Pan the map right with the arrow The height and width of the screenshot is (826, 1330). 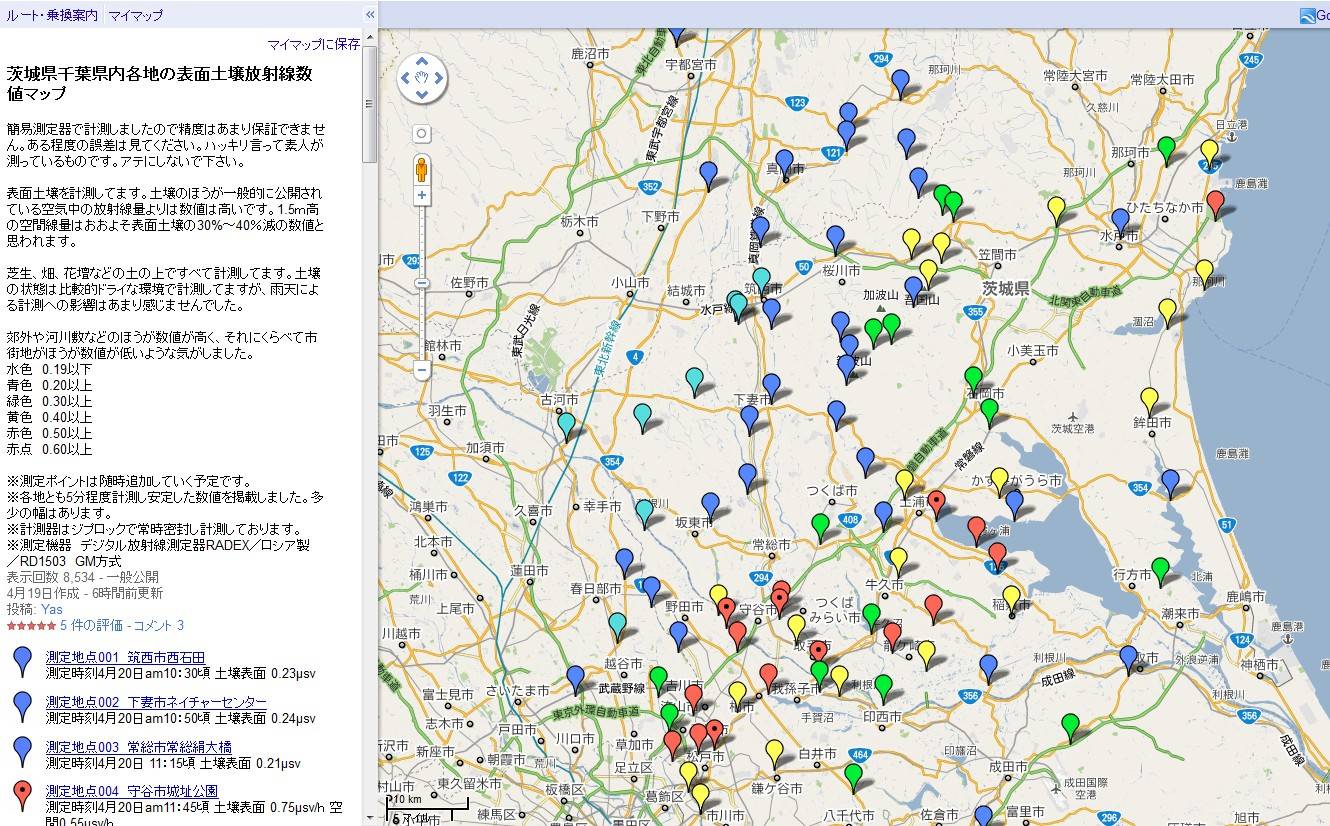pyautogui.click(x=438, y=79)
